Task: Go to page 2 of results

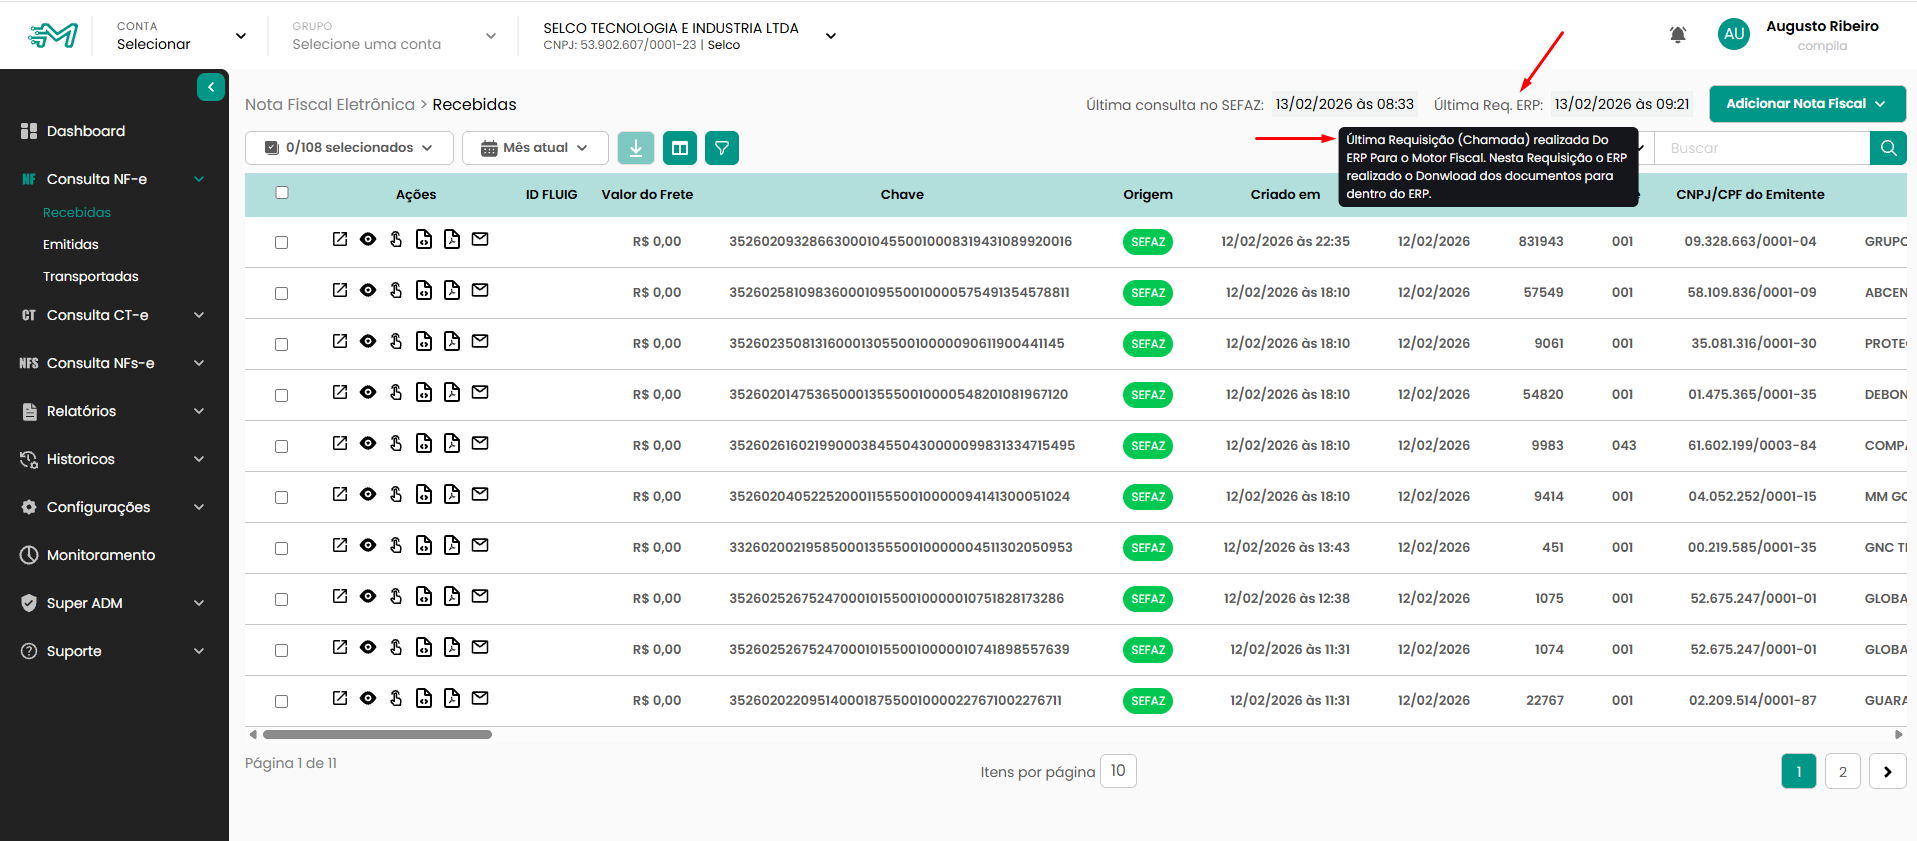Action: coord(1842,771)
